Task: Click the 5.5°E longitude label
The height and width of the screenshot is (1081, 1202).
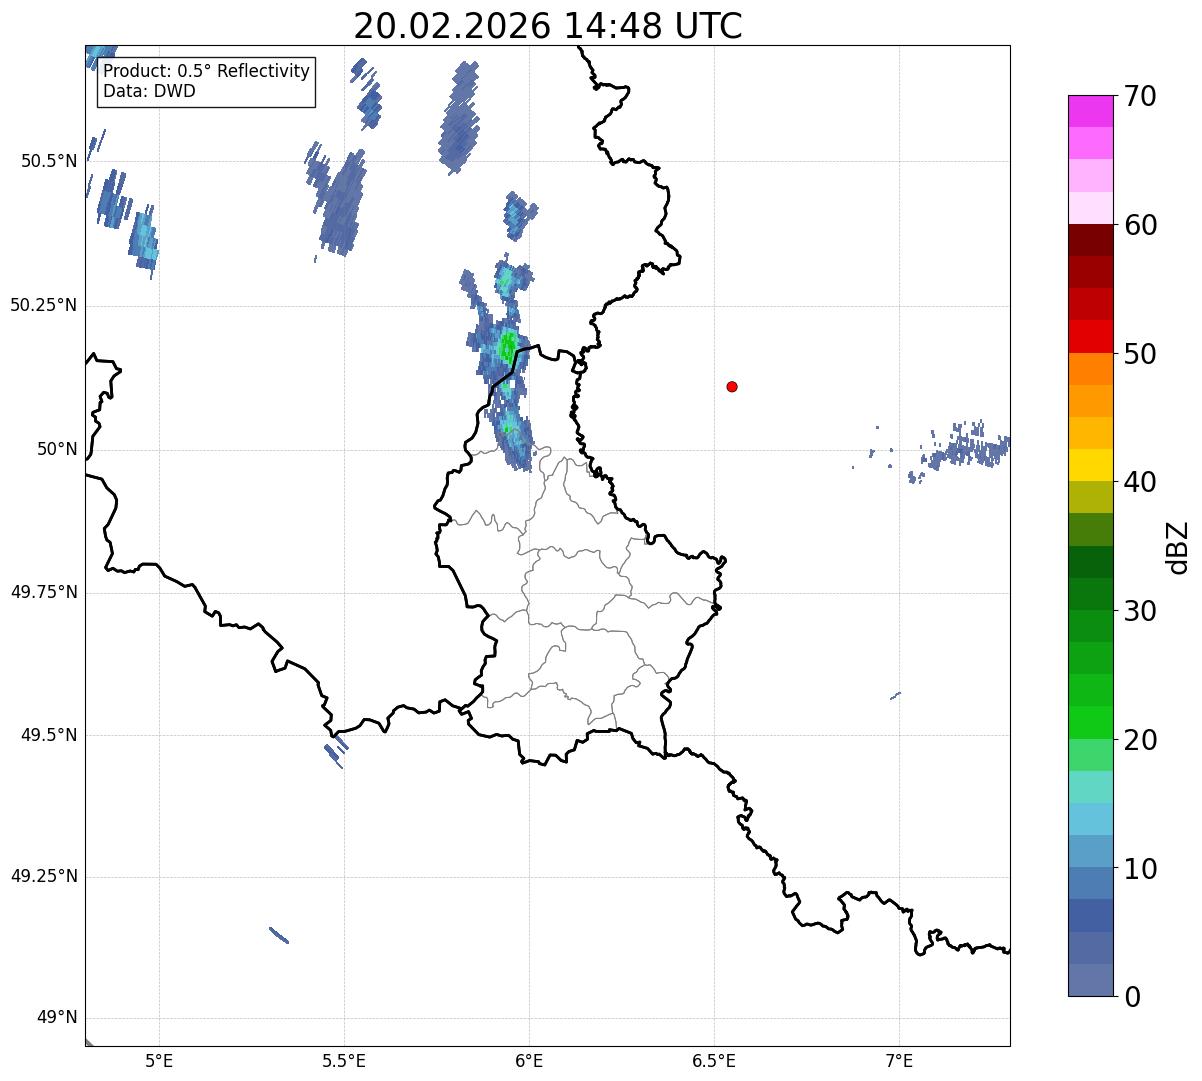Action: tap(345, 1061)
